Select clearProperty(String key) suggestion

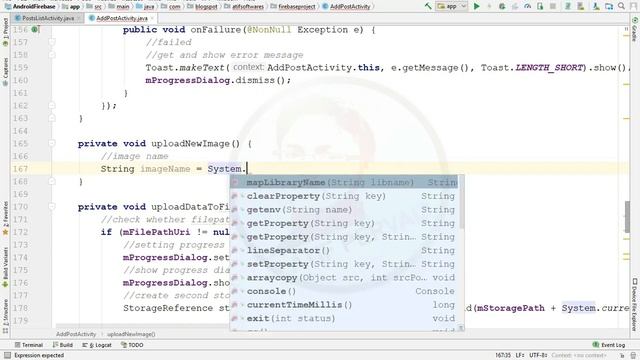click(344, 196)
